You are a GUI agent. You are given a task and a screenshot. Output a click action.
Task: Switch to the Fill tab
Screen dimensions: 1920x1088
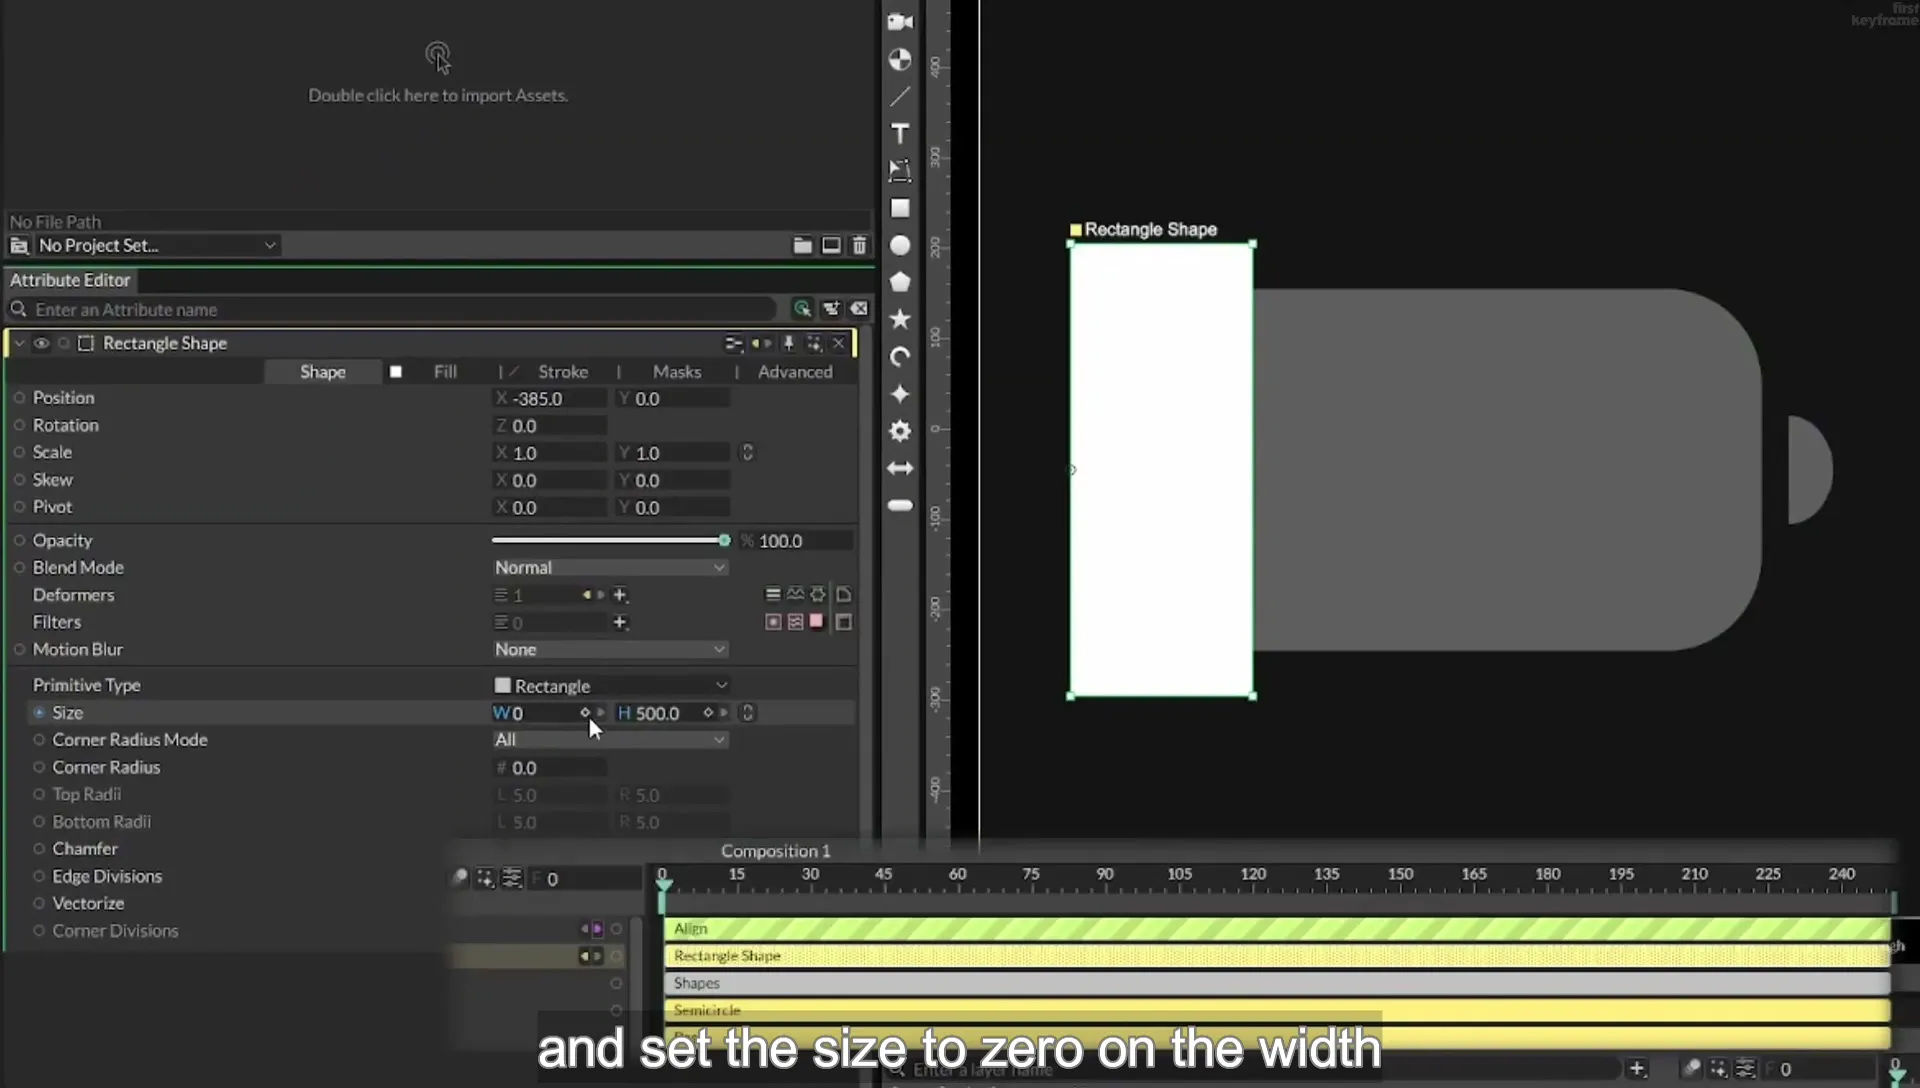445,372
